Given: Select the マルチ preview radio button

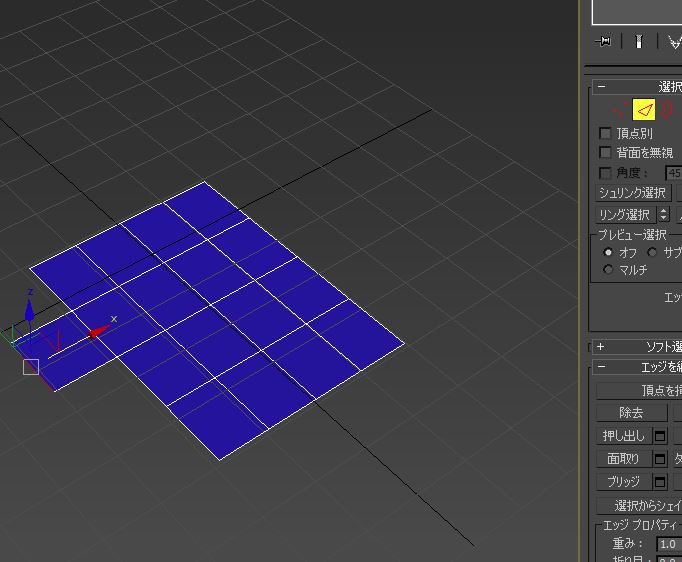Looking at the screenshot, I should (608, 270).
